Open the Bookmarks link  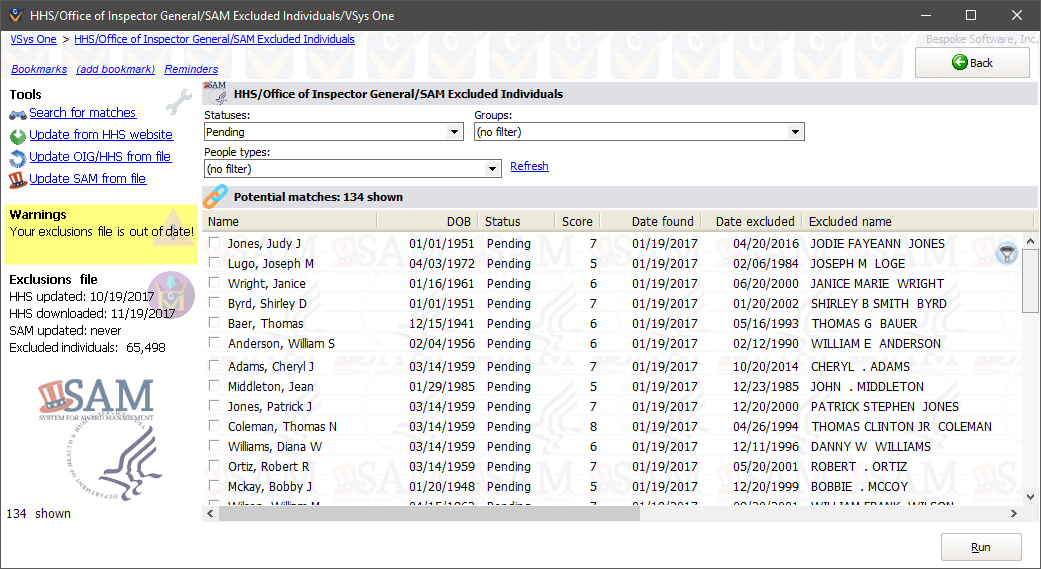pos(39,70)
